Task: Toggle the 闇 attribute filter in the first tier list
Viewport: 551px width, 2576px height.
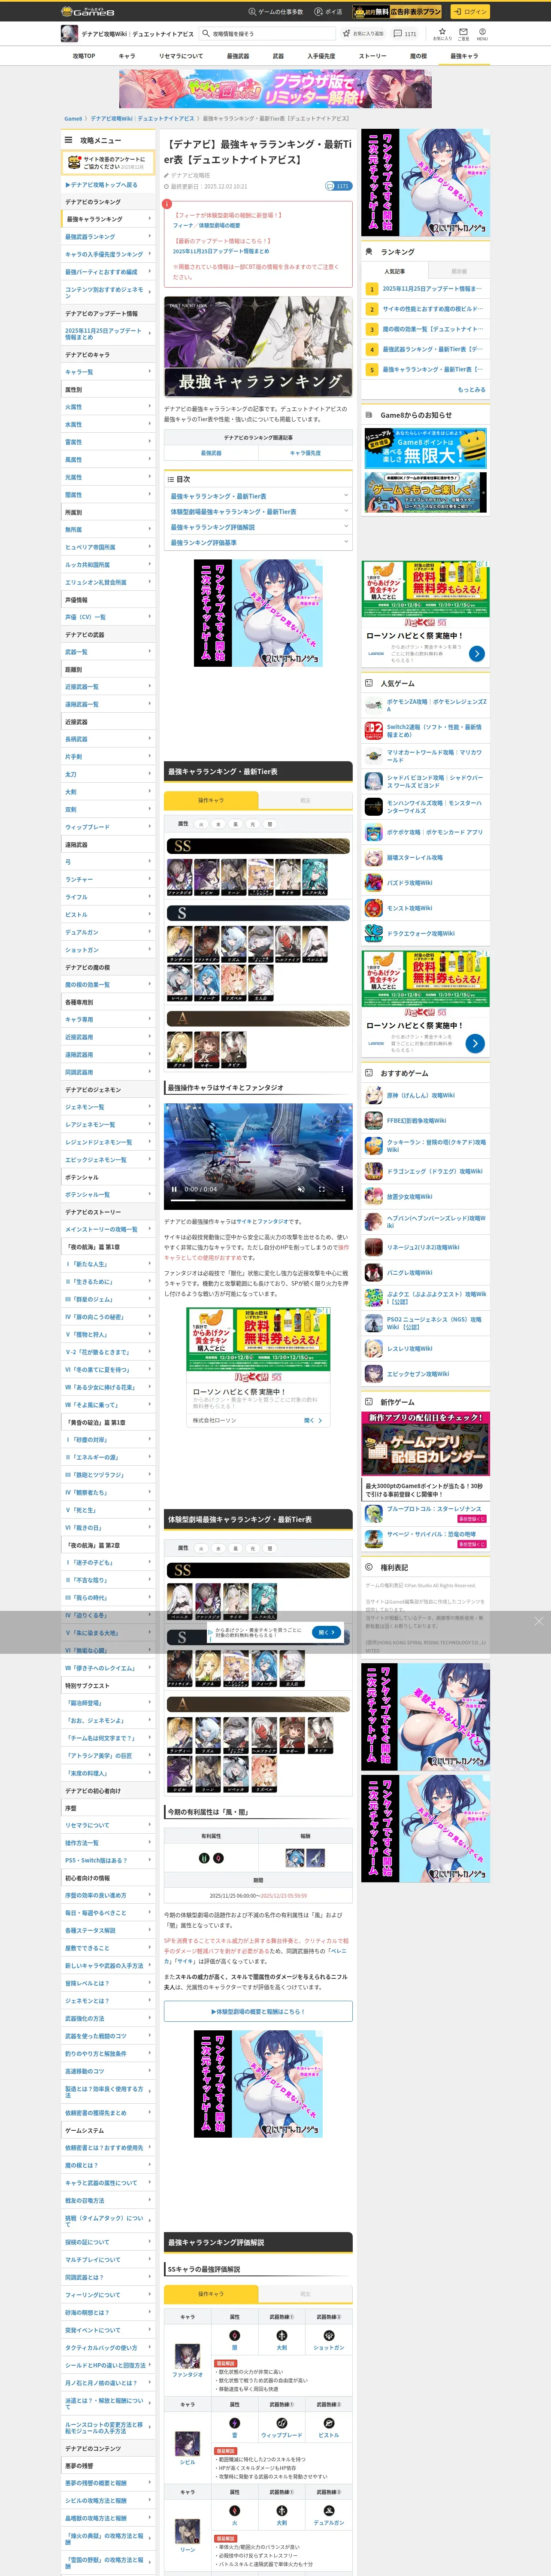Action: coord(270,824)
